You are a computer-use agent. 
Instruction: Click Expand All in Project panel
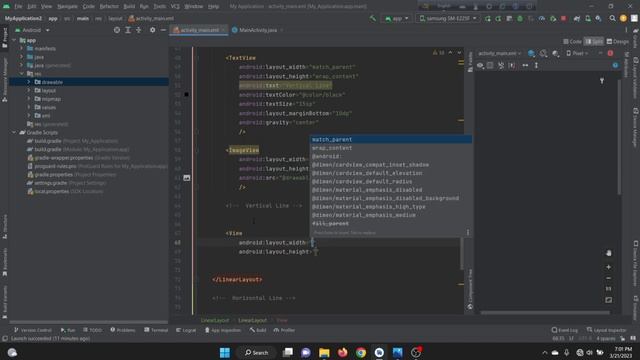click(x=128, y=30)
